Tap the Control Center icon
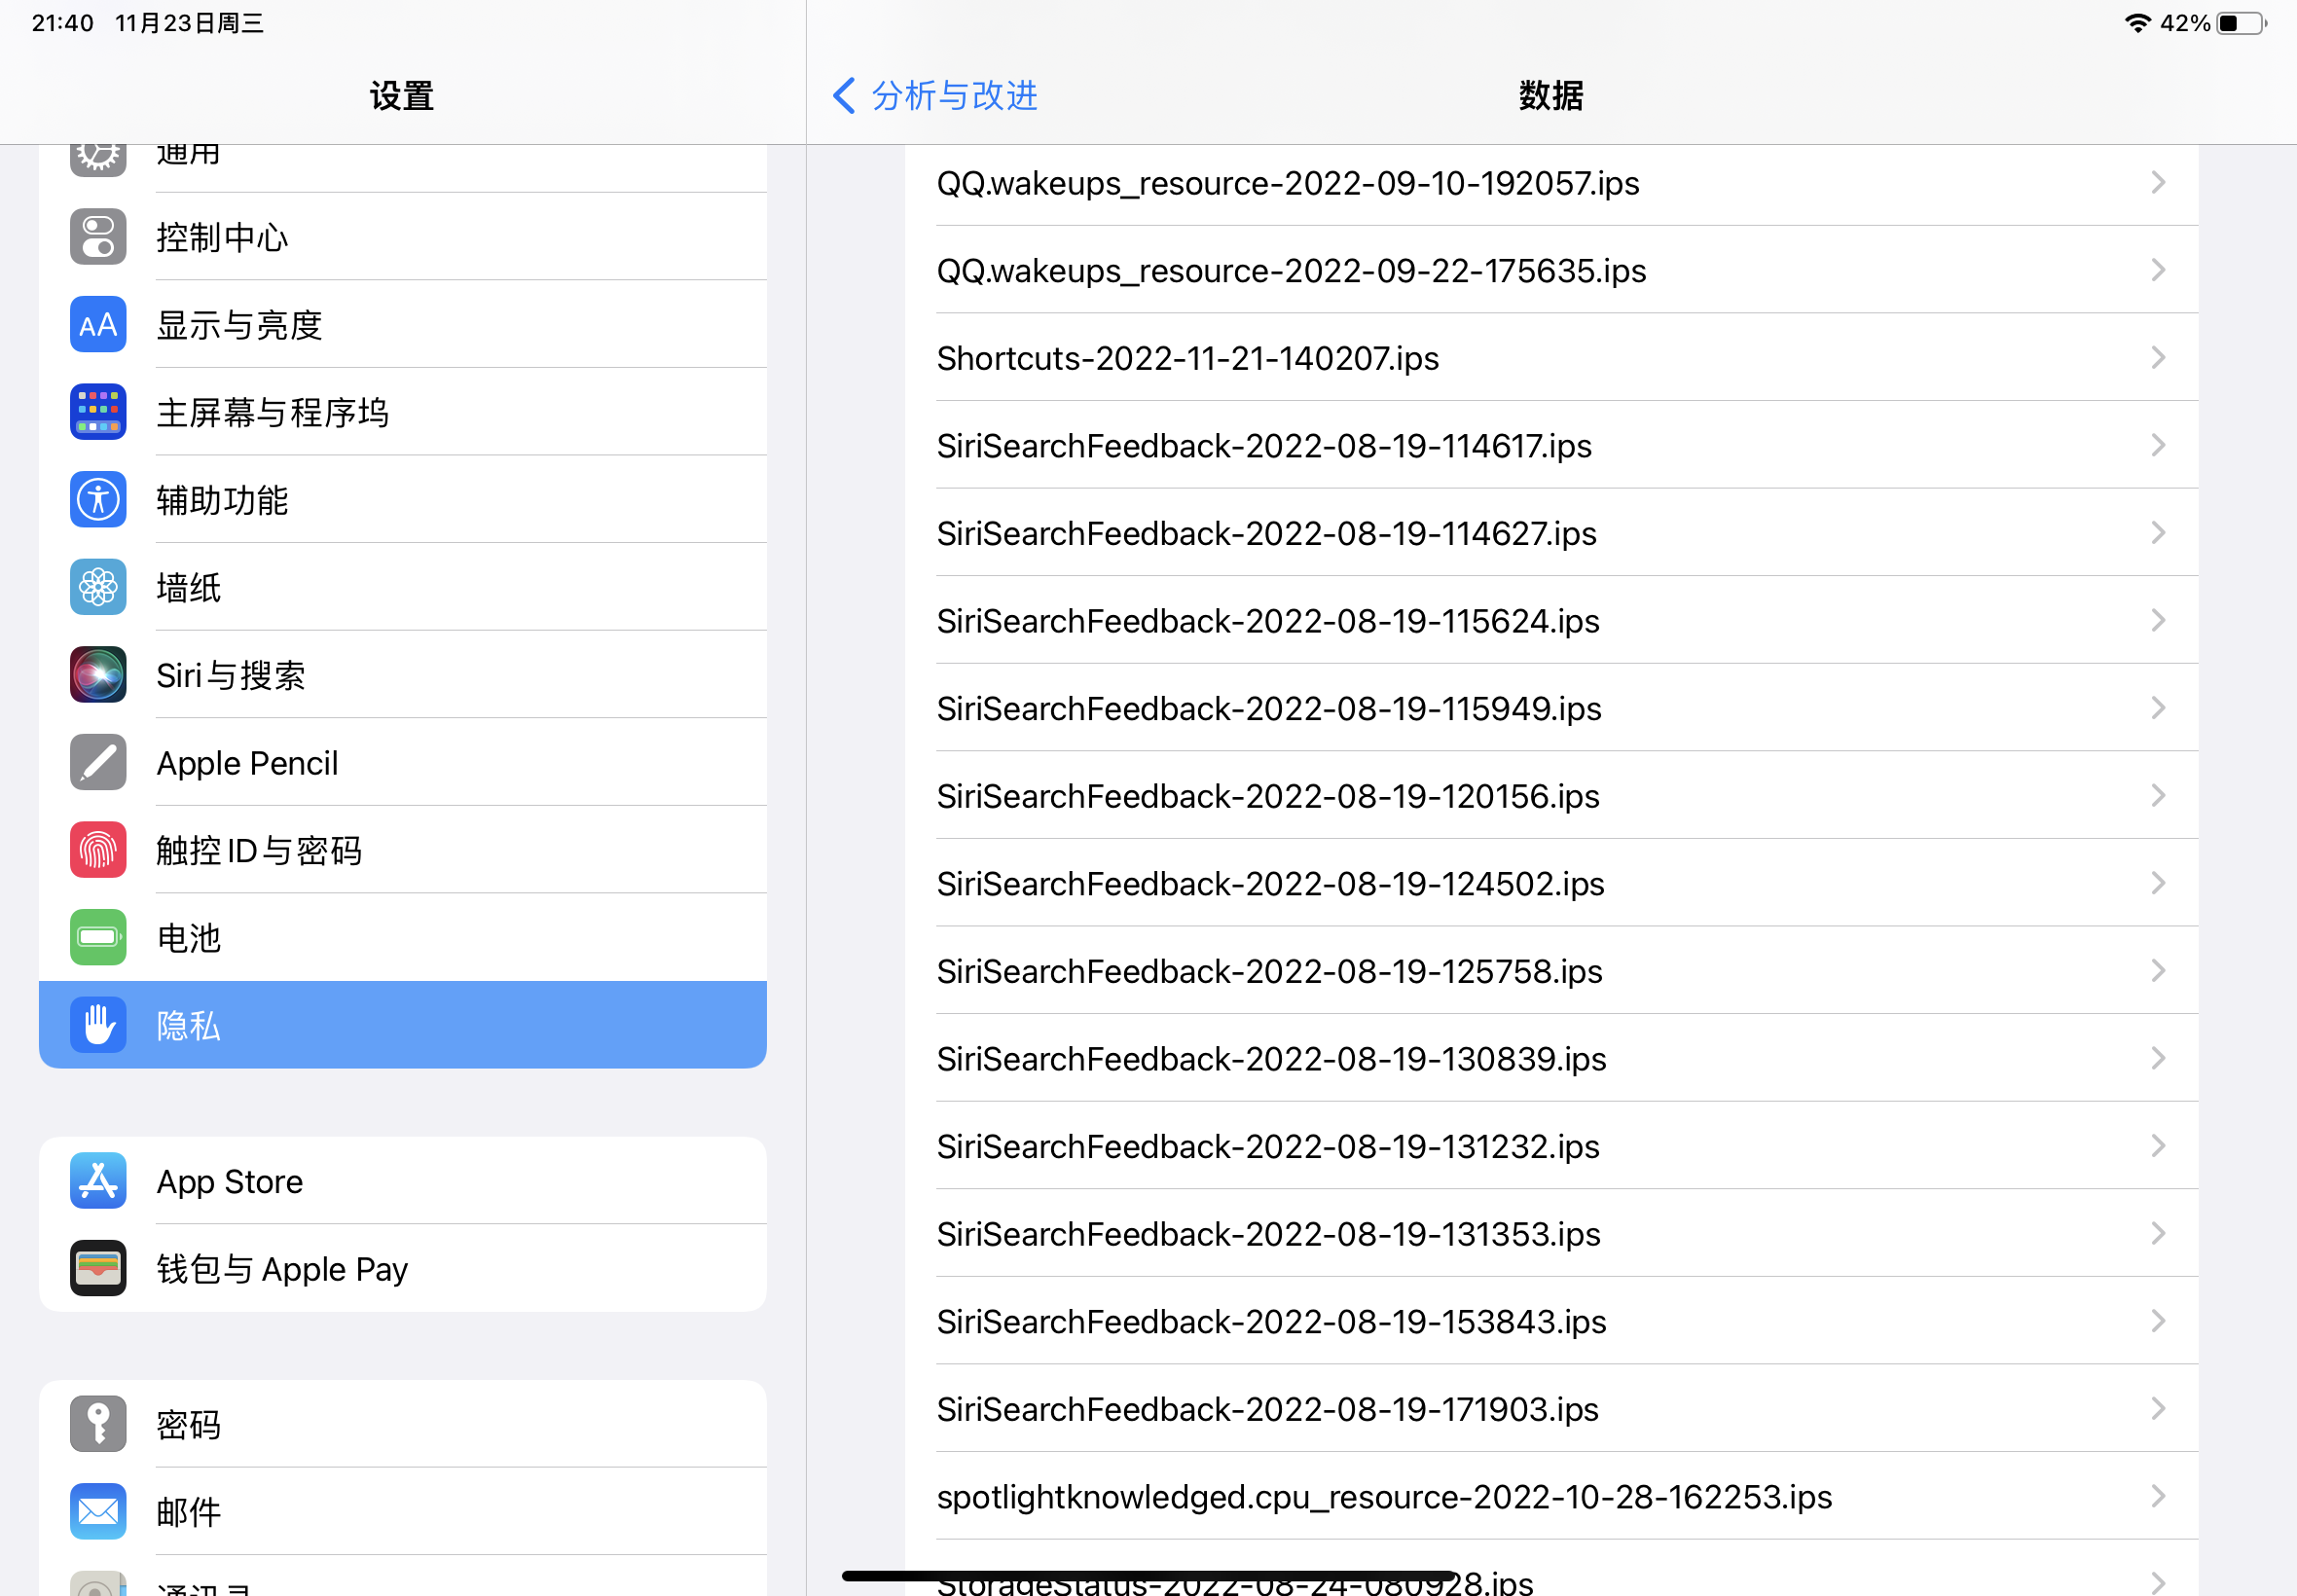 click(x=98, y=237)
